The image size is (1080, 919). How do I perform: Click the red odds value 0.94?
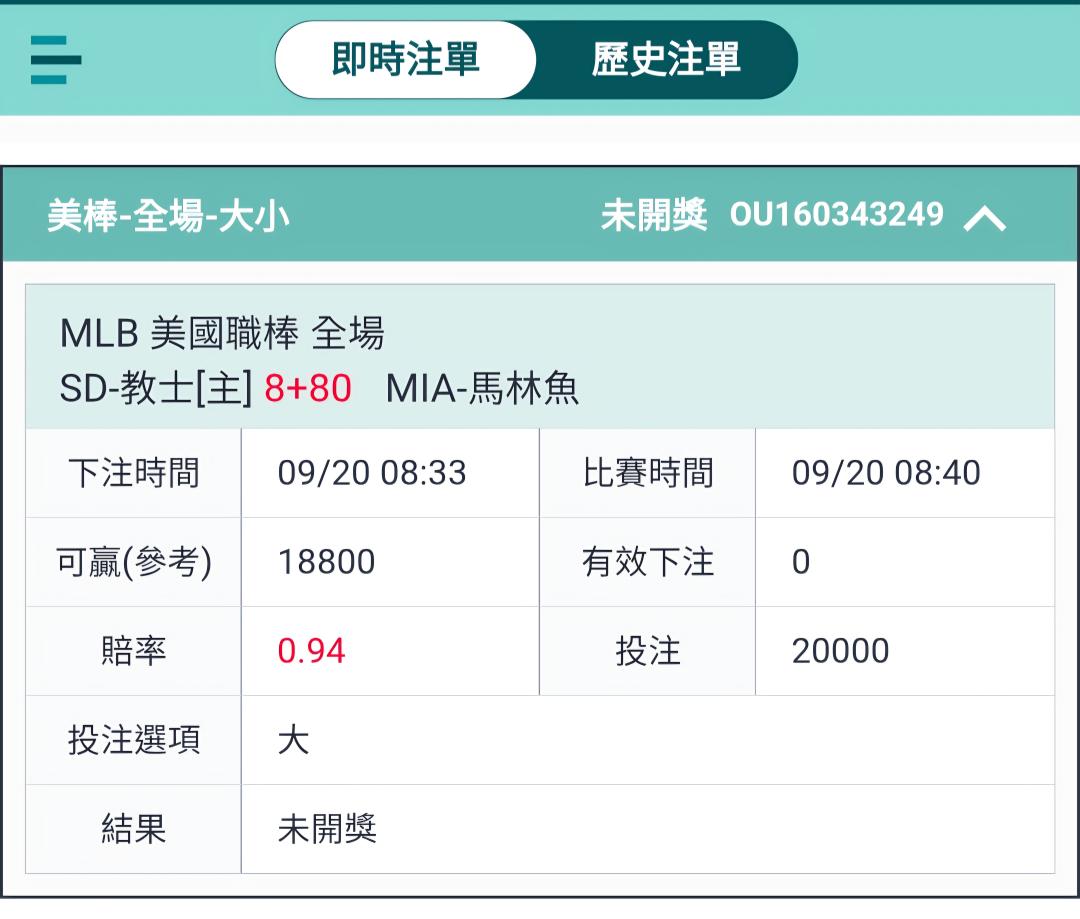click(x=311, y=651)
